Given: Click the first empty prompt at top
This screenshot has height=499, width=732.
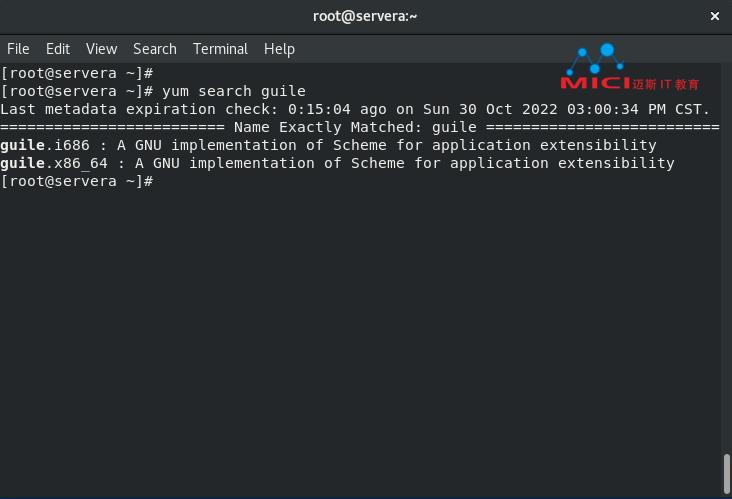Looking at the screenshot, I should coord(77,73).
